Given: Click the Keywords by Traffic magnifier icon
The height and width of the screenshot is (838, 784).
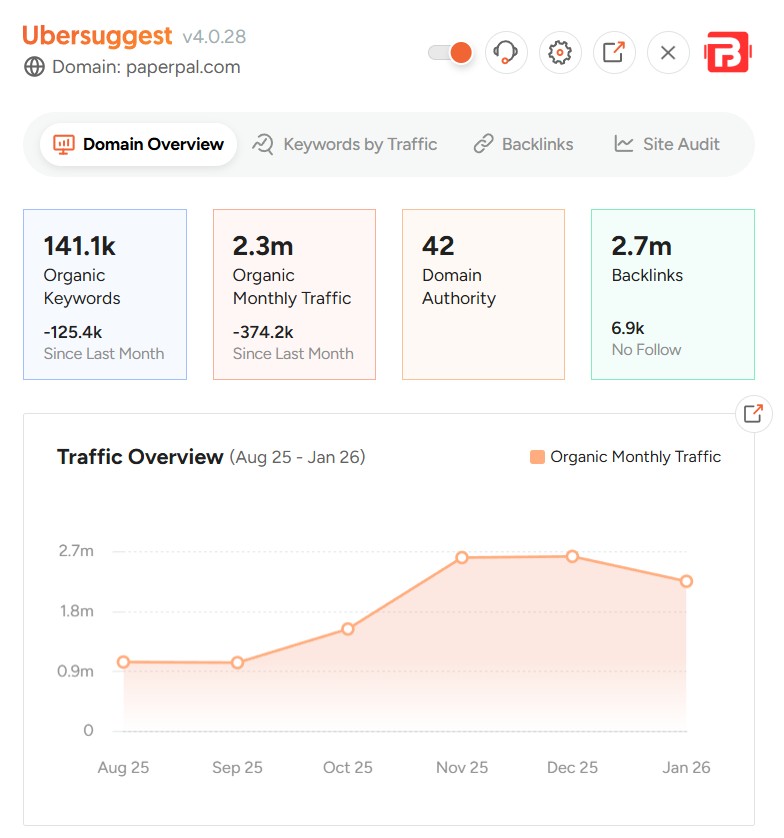Looking at the screenshot, I should (x=263, y=144).
